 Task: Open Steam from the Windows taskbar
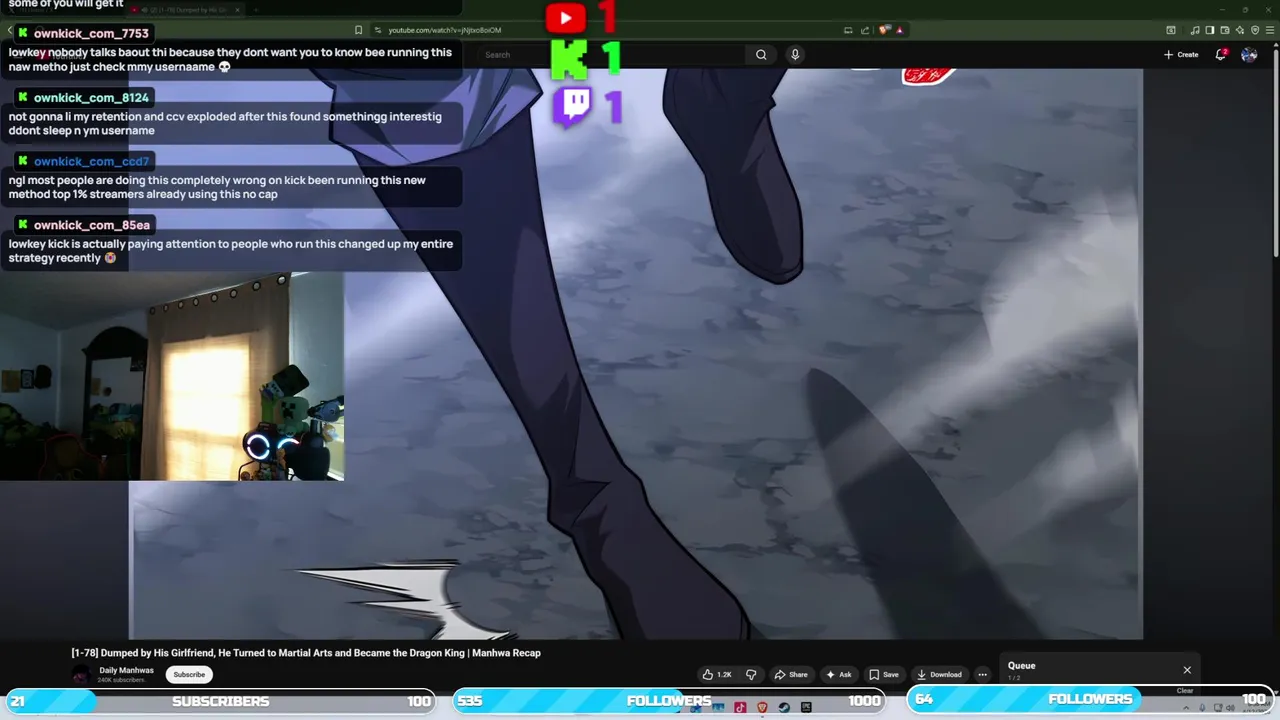point(784,708)
